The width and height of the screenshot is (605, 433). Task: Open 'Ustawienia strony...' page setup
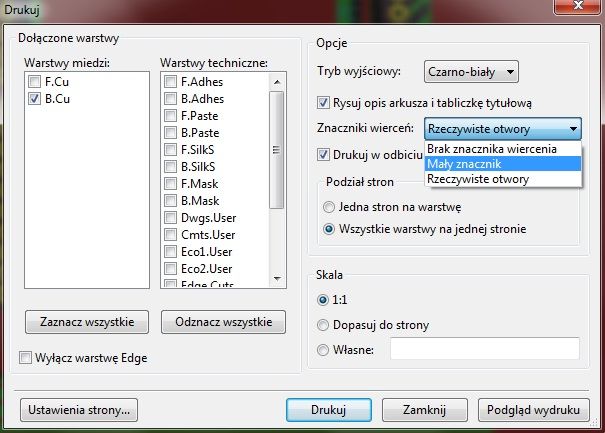tap(79, 410)
